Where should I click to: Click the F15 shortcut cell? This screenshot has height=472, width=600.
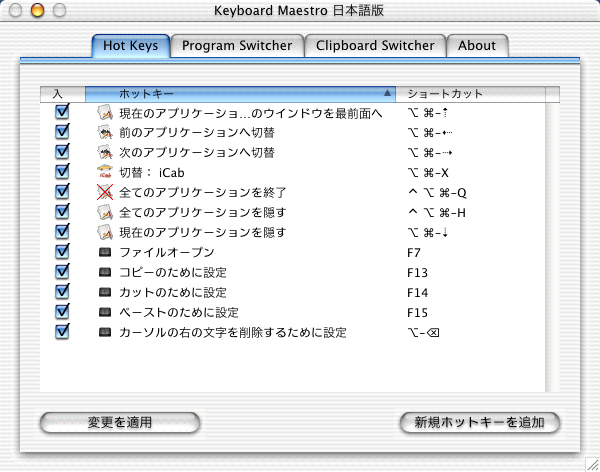point(417,312)
